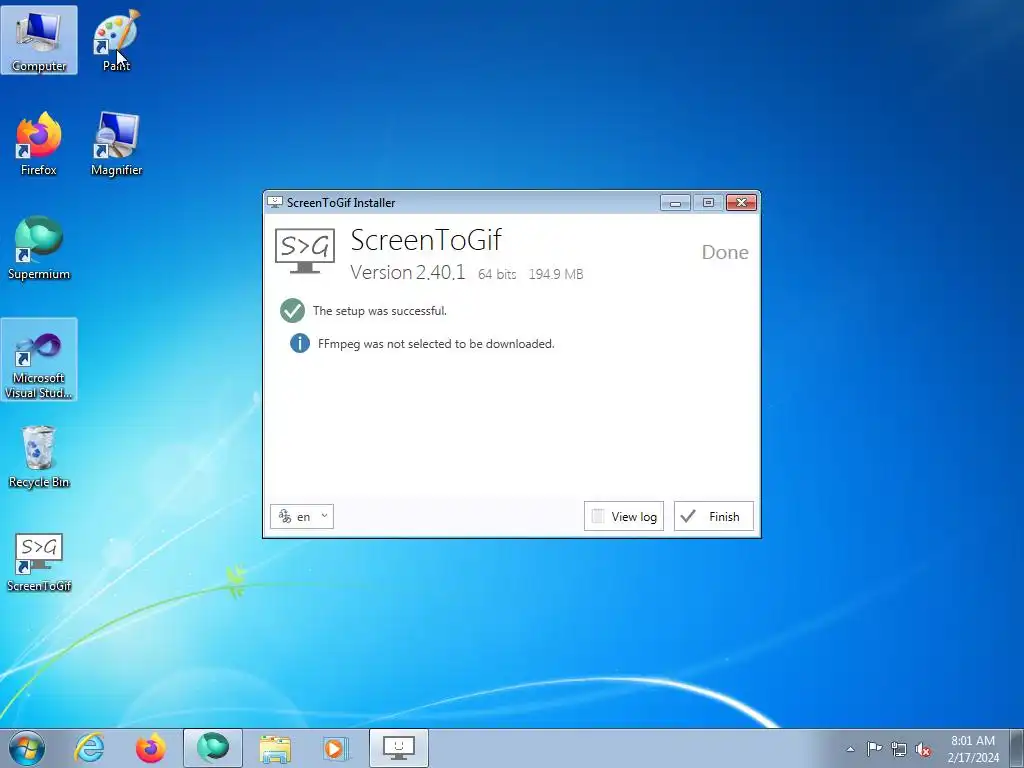
Task: Open the Paint desktop shortcut
Action: [x=116, y=40]
